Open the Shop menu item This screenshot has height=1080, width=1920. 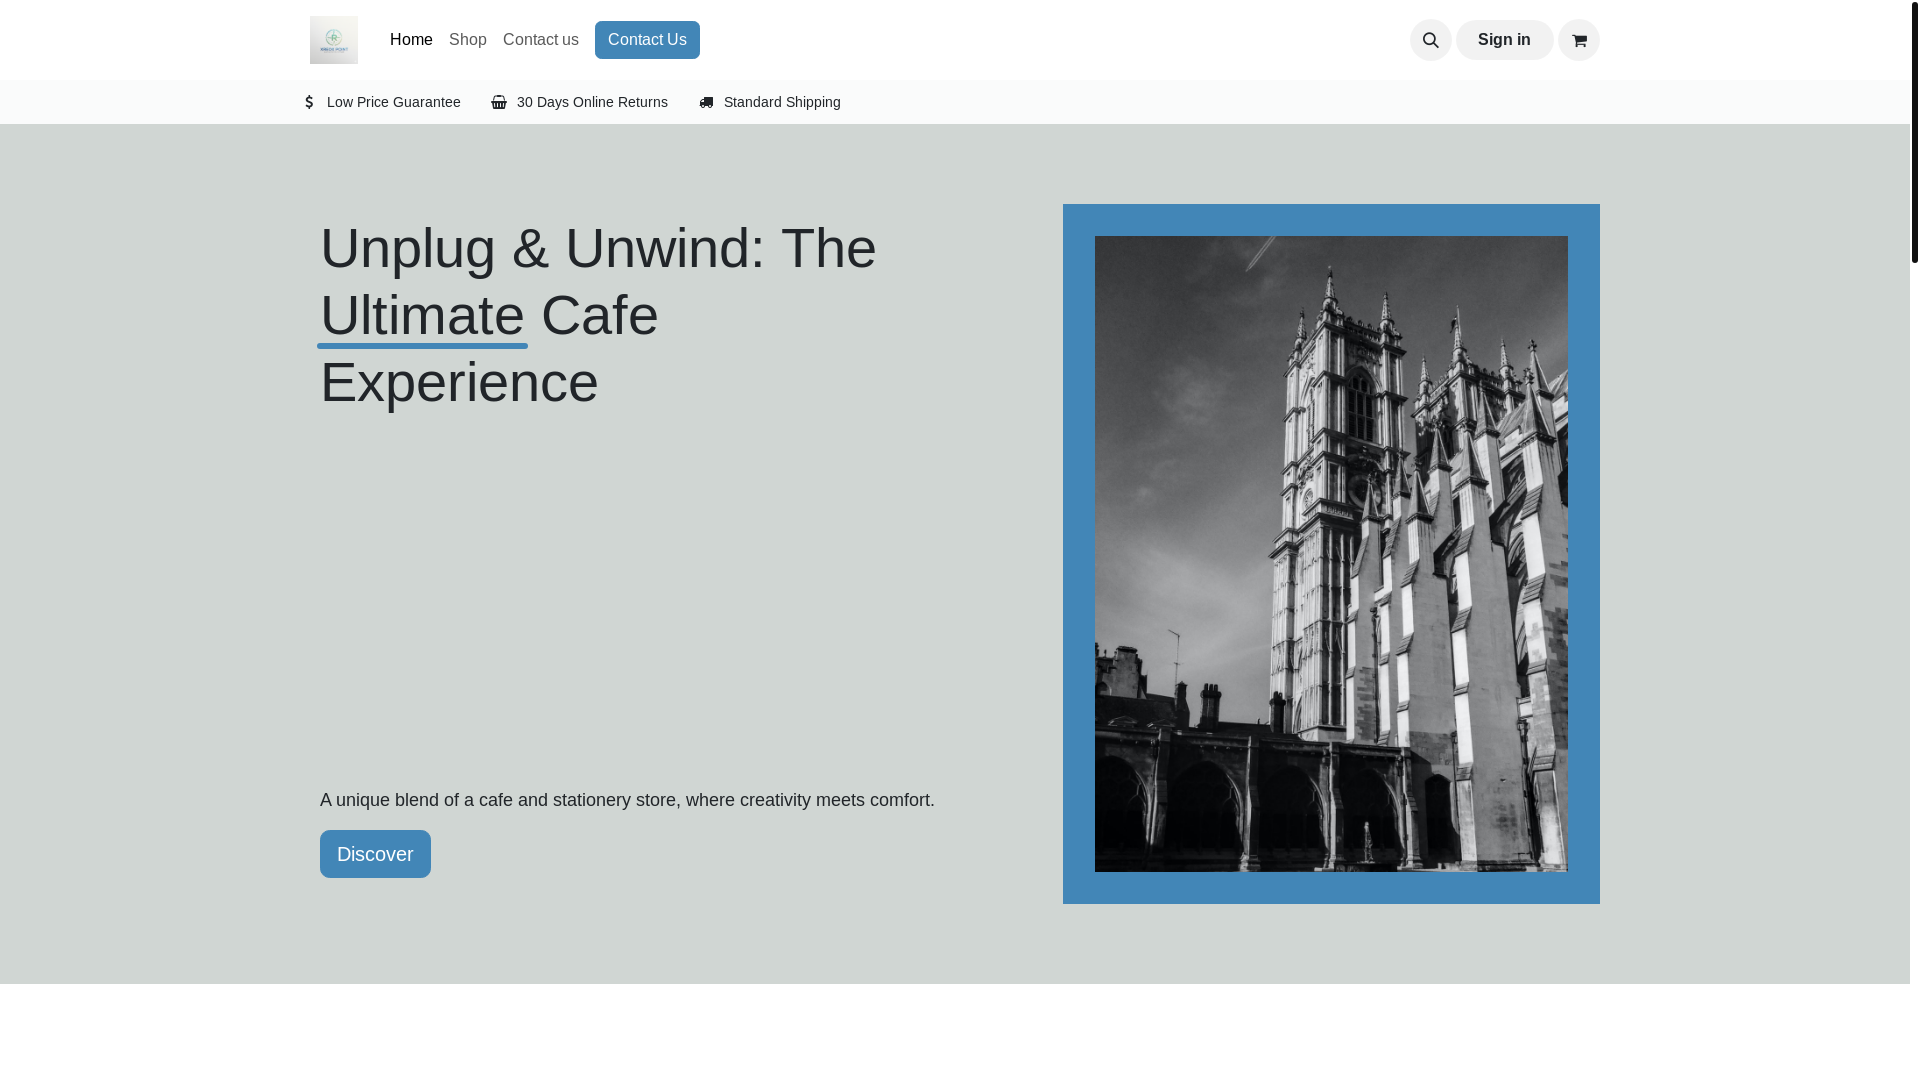click(467, 40)
